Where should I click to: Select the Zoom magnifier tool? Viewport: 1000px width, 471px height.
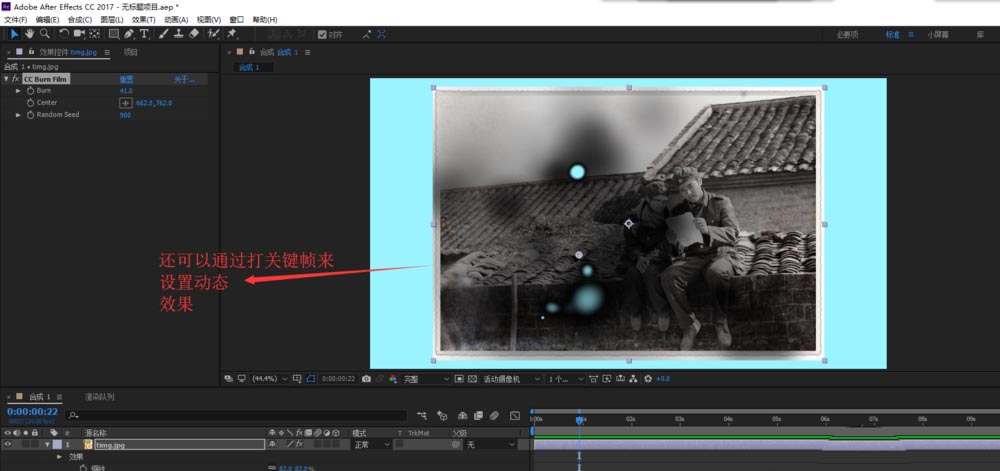click(x=45, y=34)
